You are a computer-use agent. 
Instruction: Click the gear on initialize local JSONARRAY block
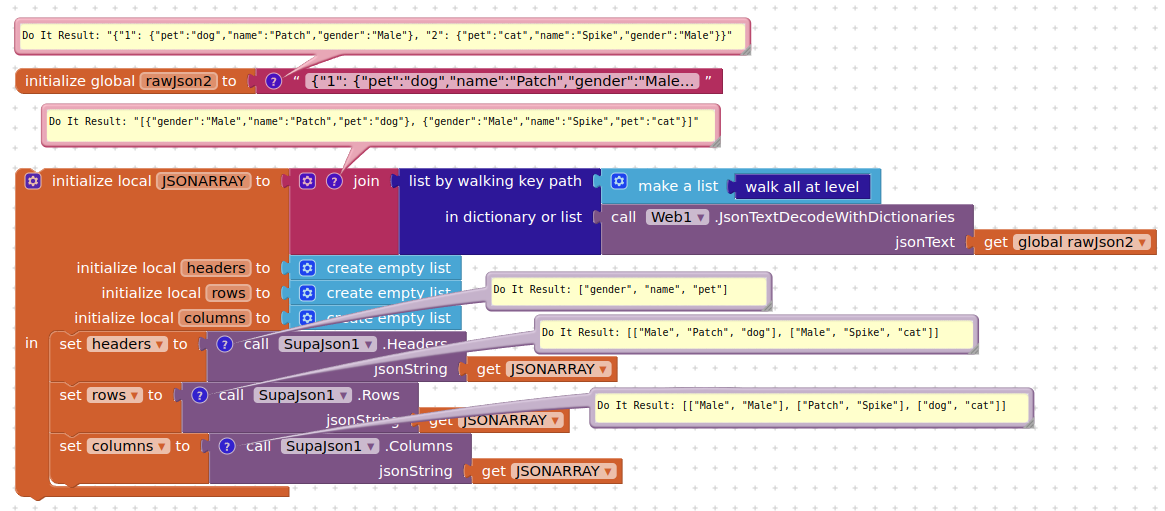pos(33,181)
